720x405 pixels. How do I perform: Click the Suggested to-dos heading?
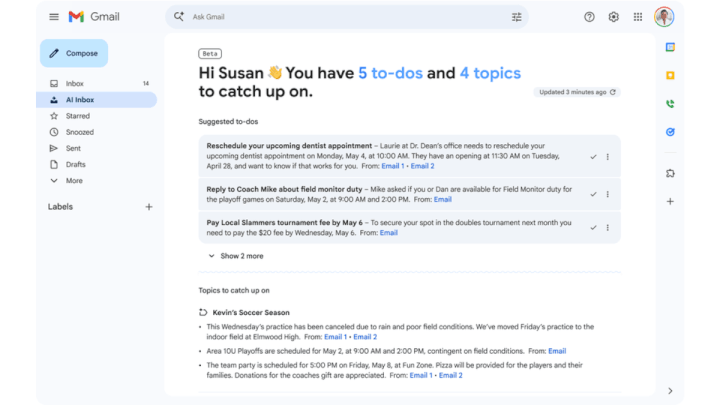pos(228,122)
